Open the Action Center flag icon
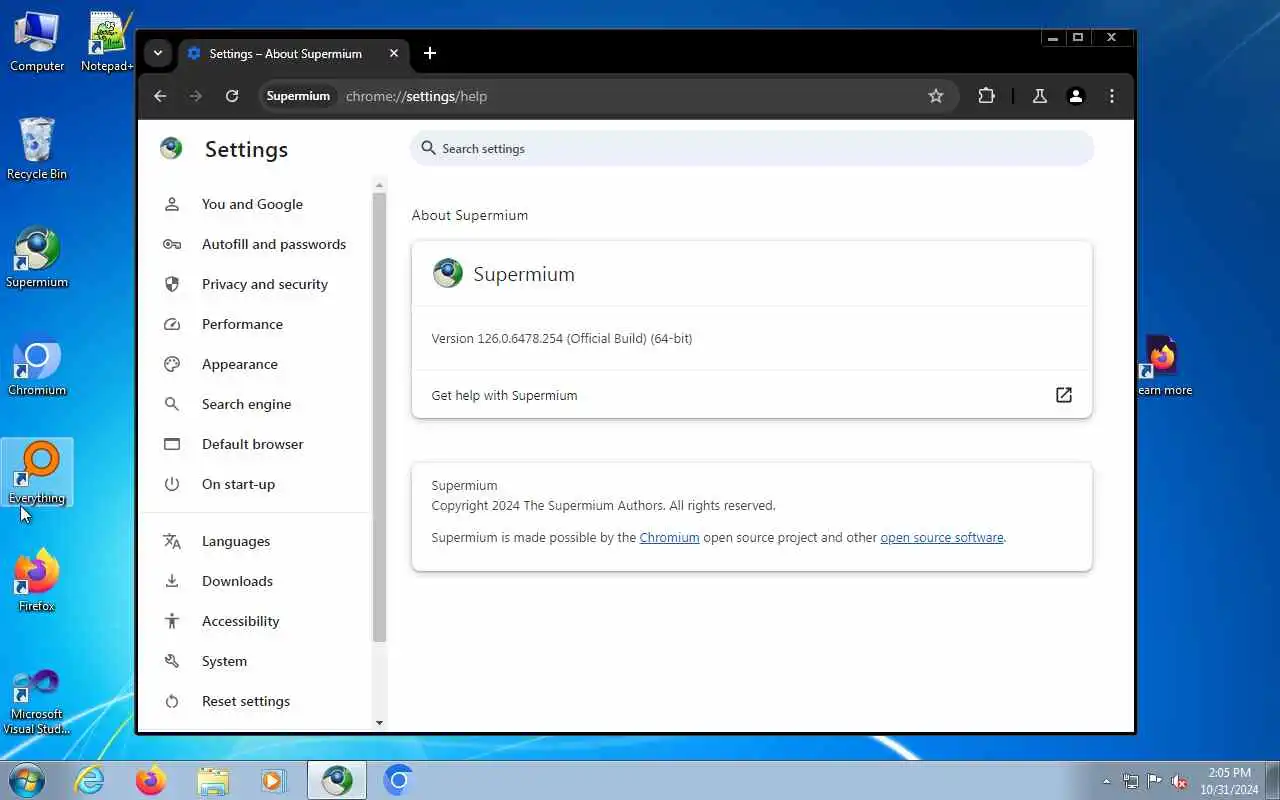The image size is (1280, 800). point(1155,781)
